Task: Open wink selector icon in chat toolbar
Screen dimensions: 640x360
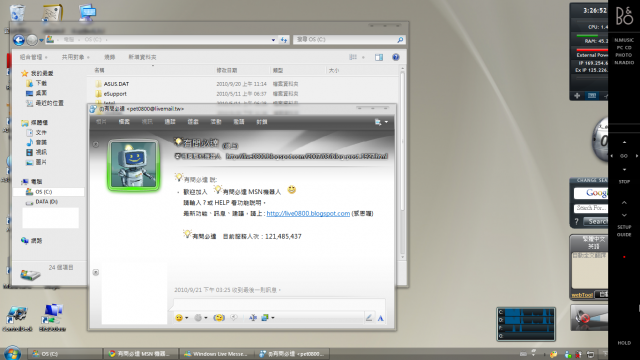Action: click(201, 318)
